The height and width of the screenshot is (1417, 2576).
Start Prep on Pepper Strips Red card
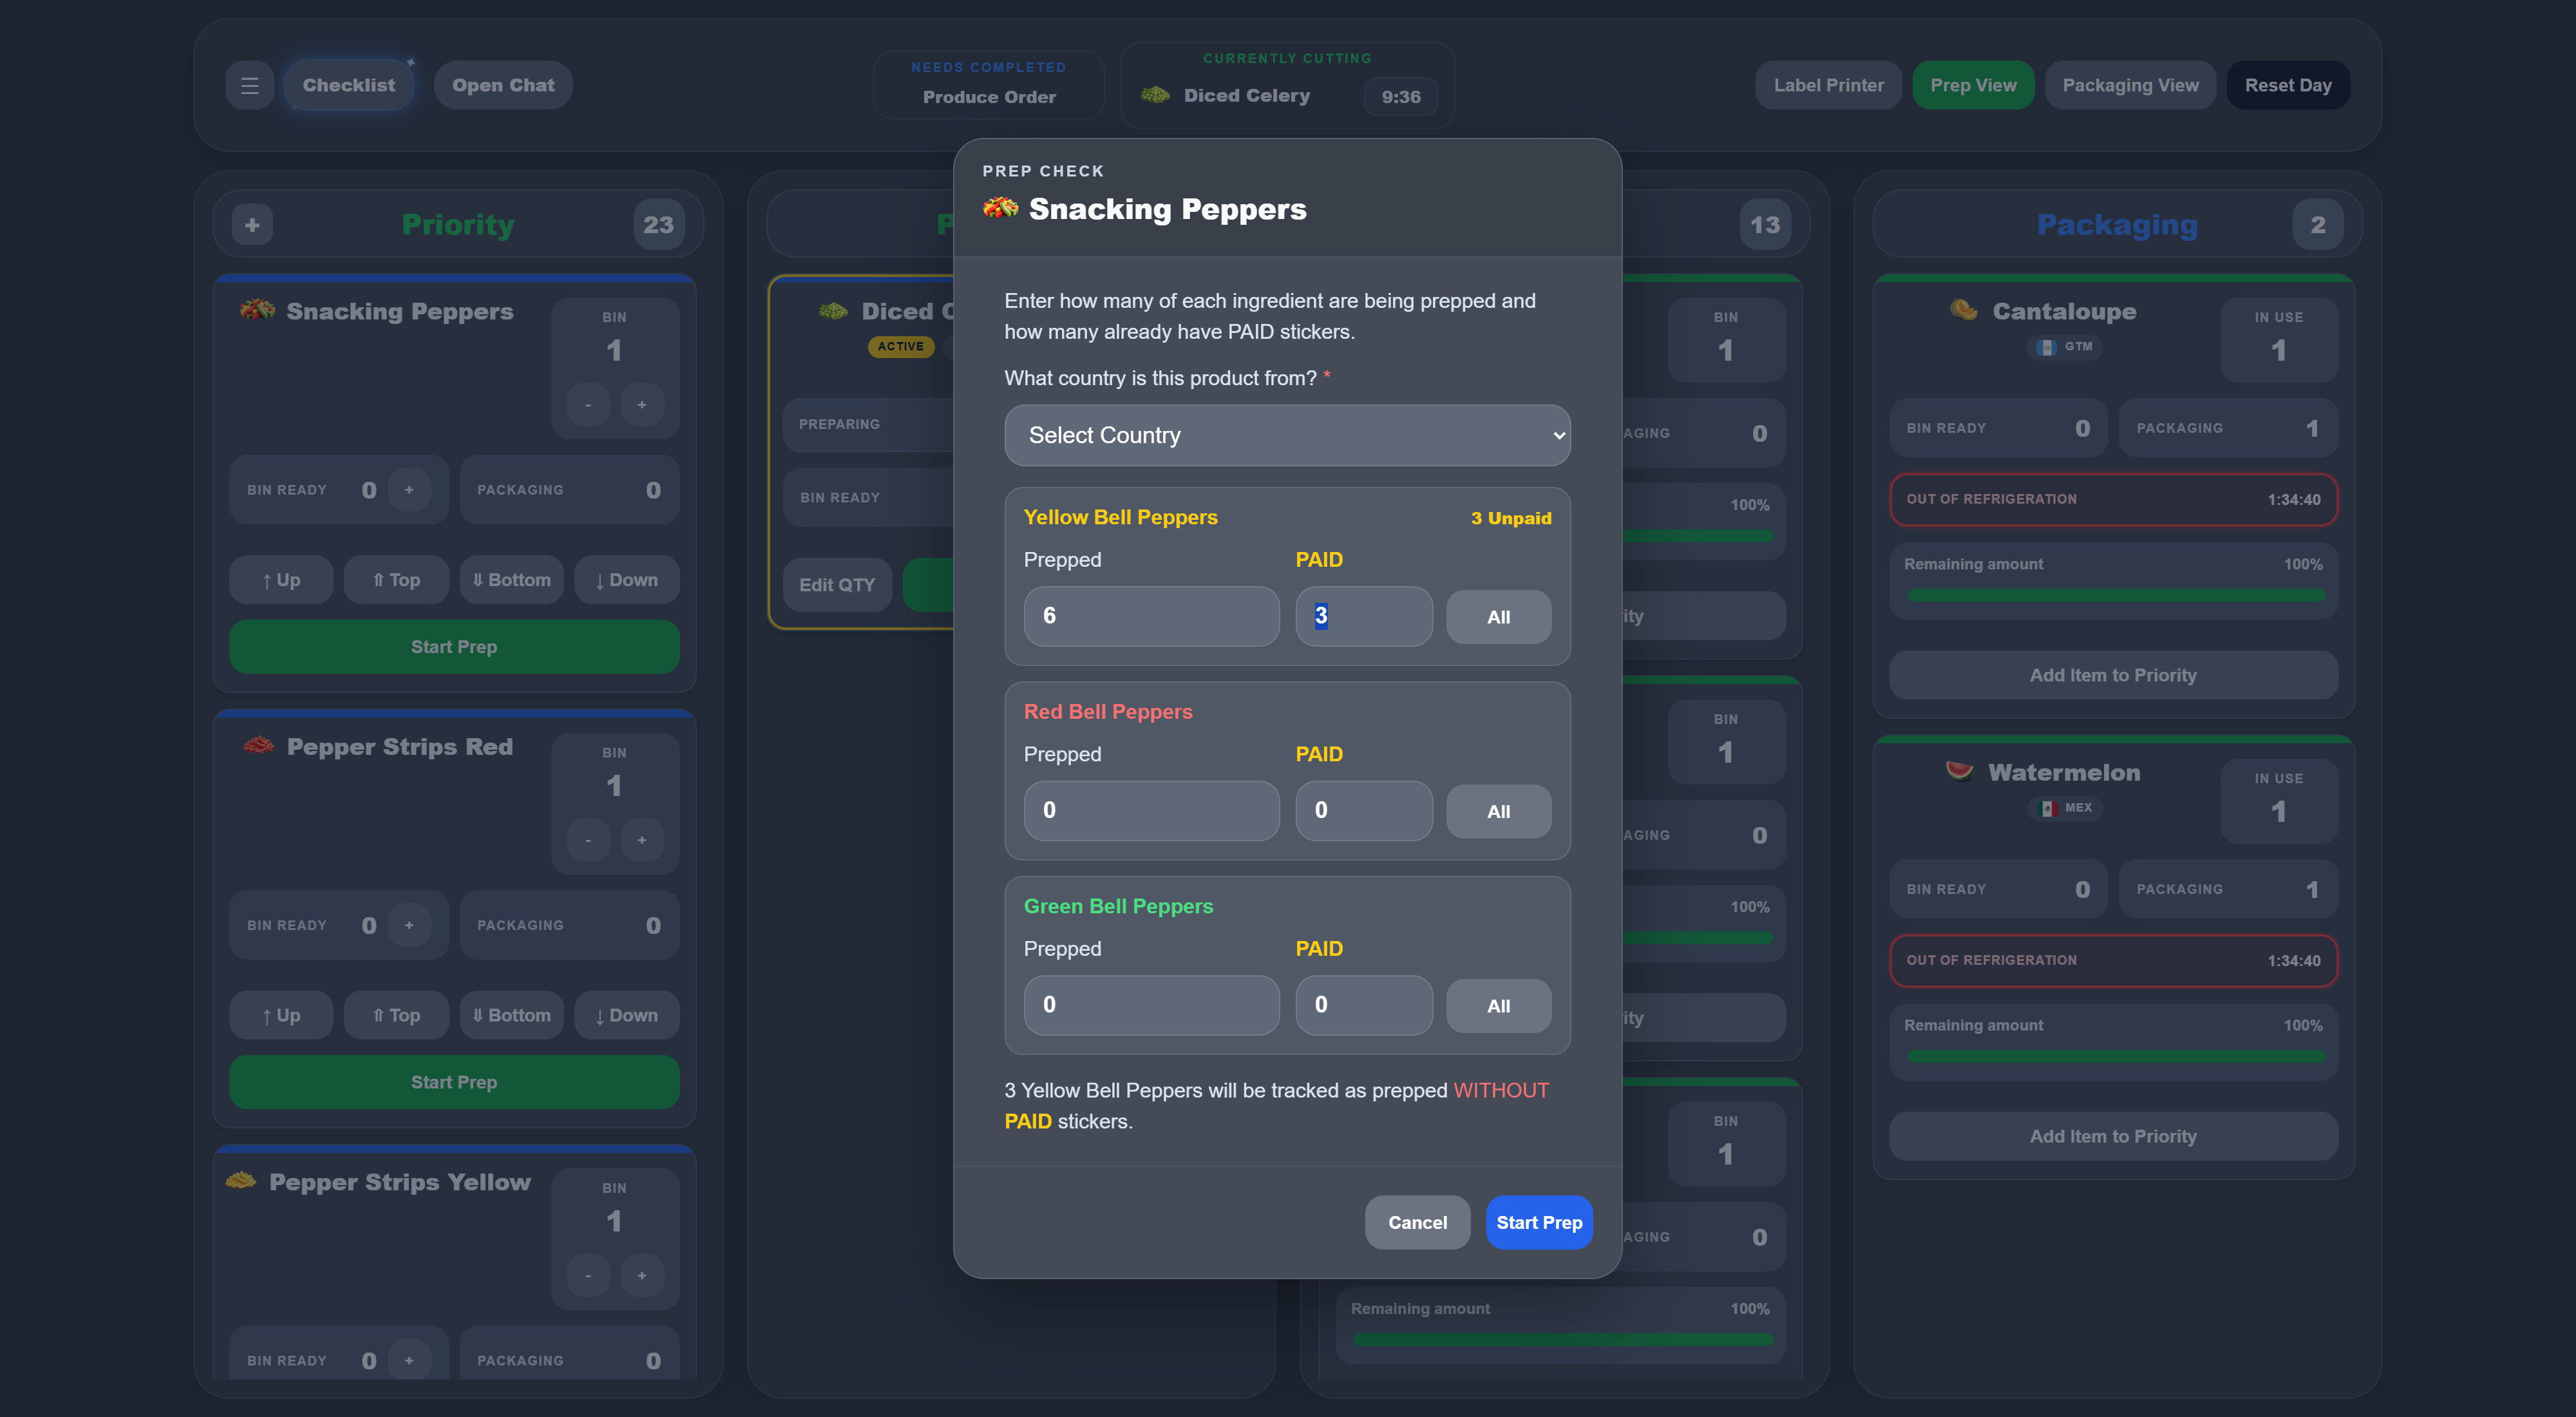click(x=454, y=1082)
